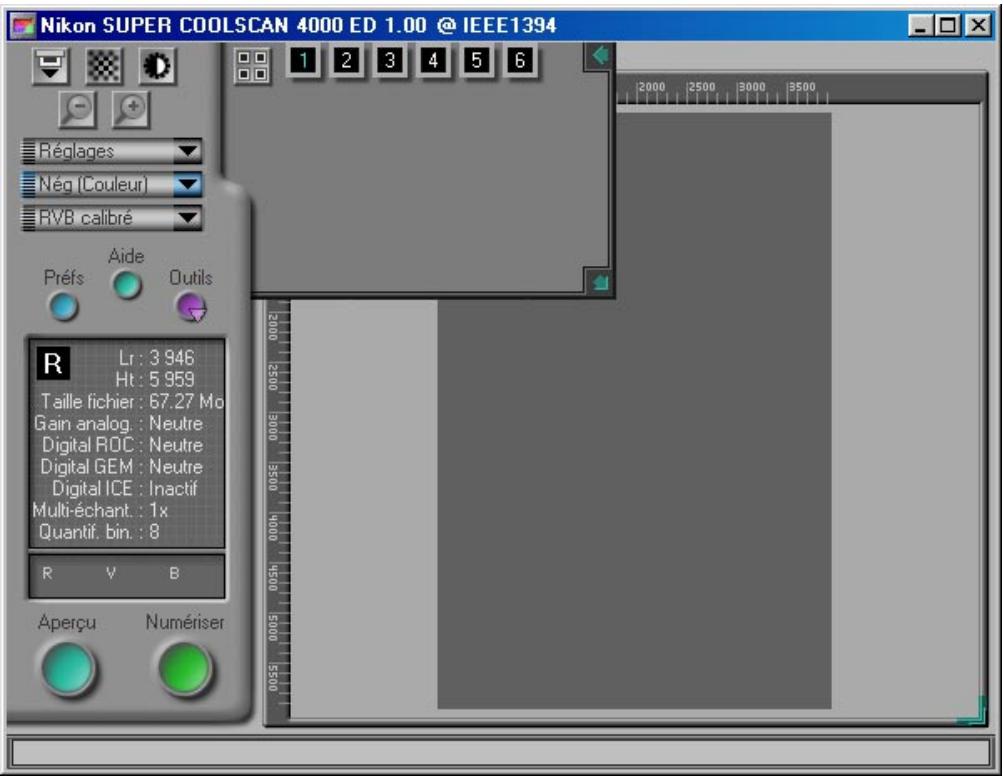Screen dimensions: 1004x776
Task: Click the Nikon Scan title bar icon
Action: click(23, 26)
